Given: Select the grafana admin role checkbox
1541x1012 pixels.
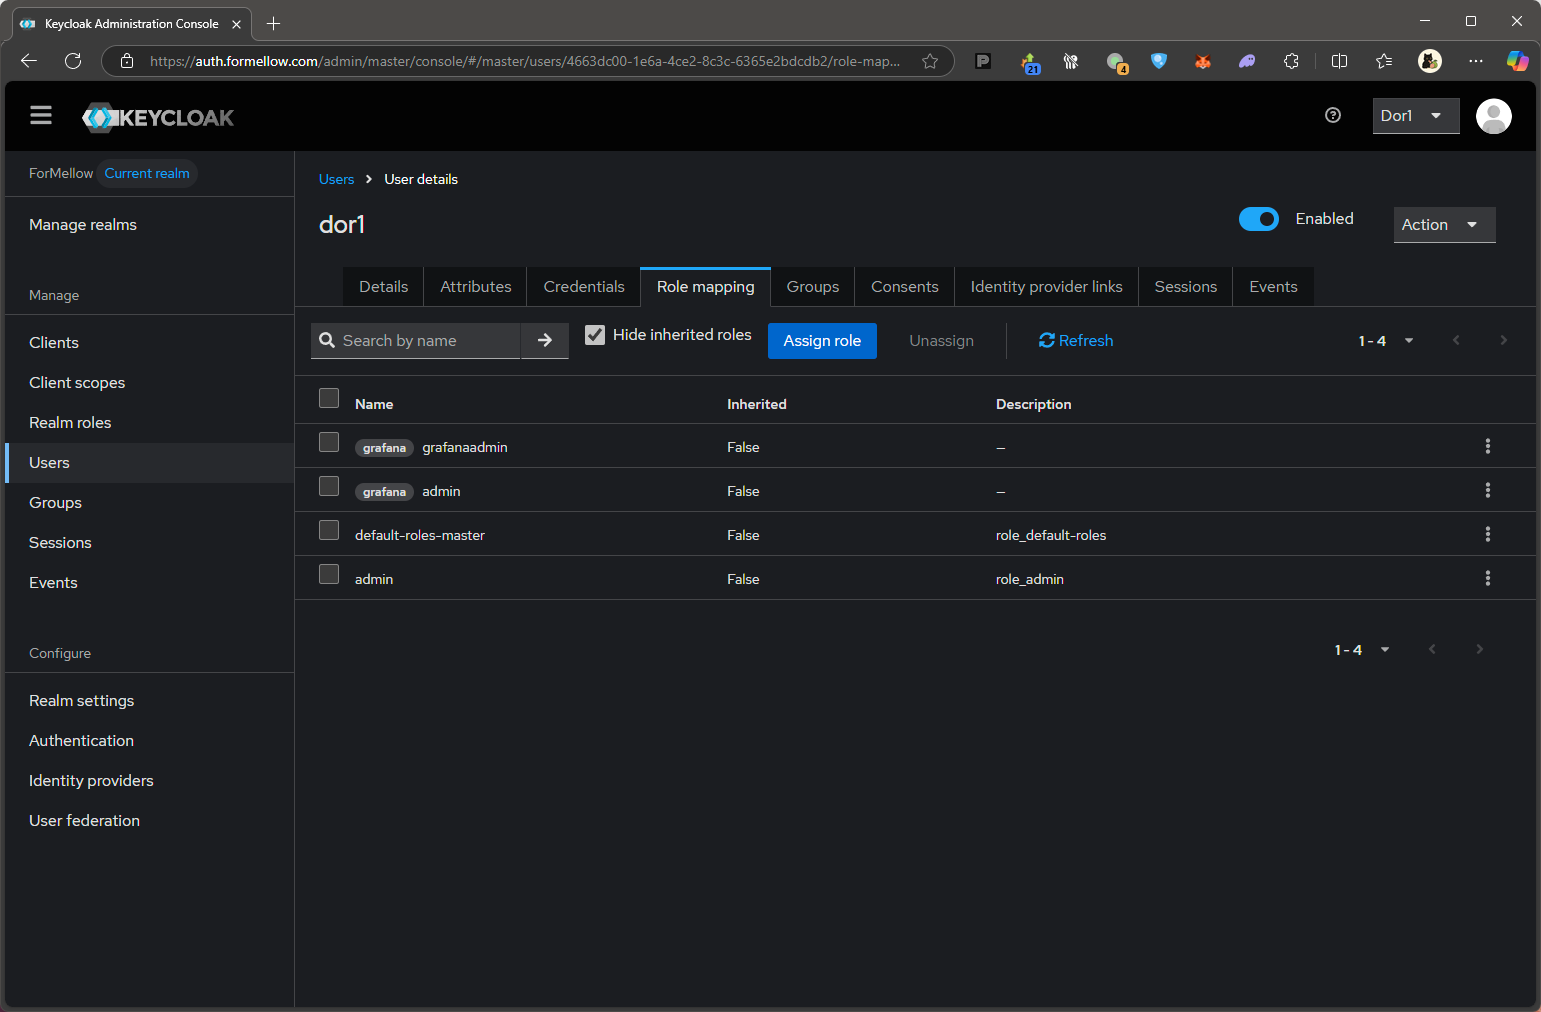Looking at the screenshot, I should click(329, 486).
